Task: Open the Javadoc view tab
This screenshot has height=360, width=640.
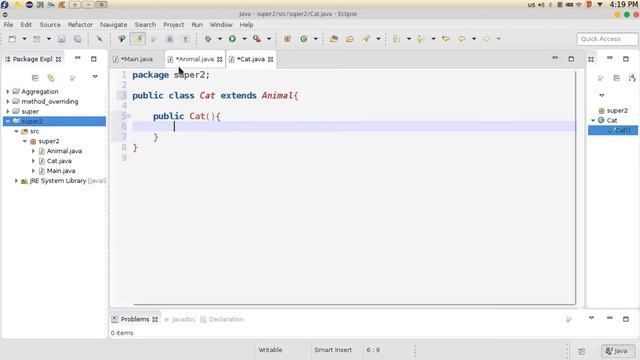Action: coord(180,319)
